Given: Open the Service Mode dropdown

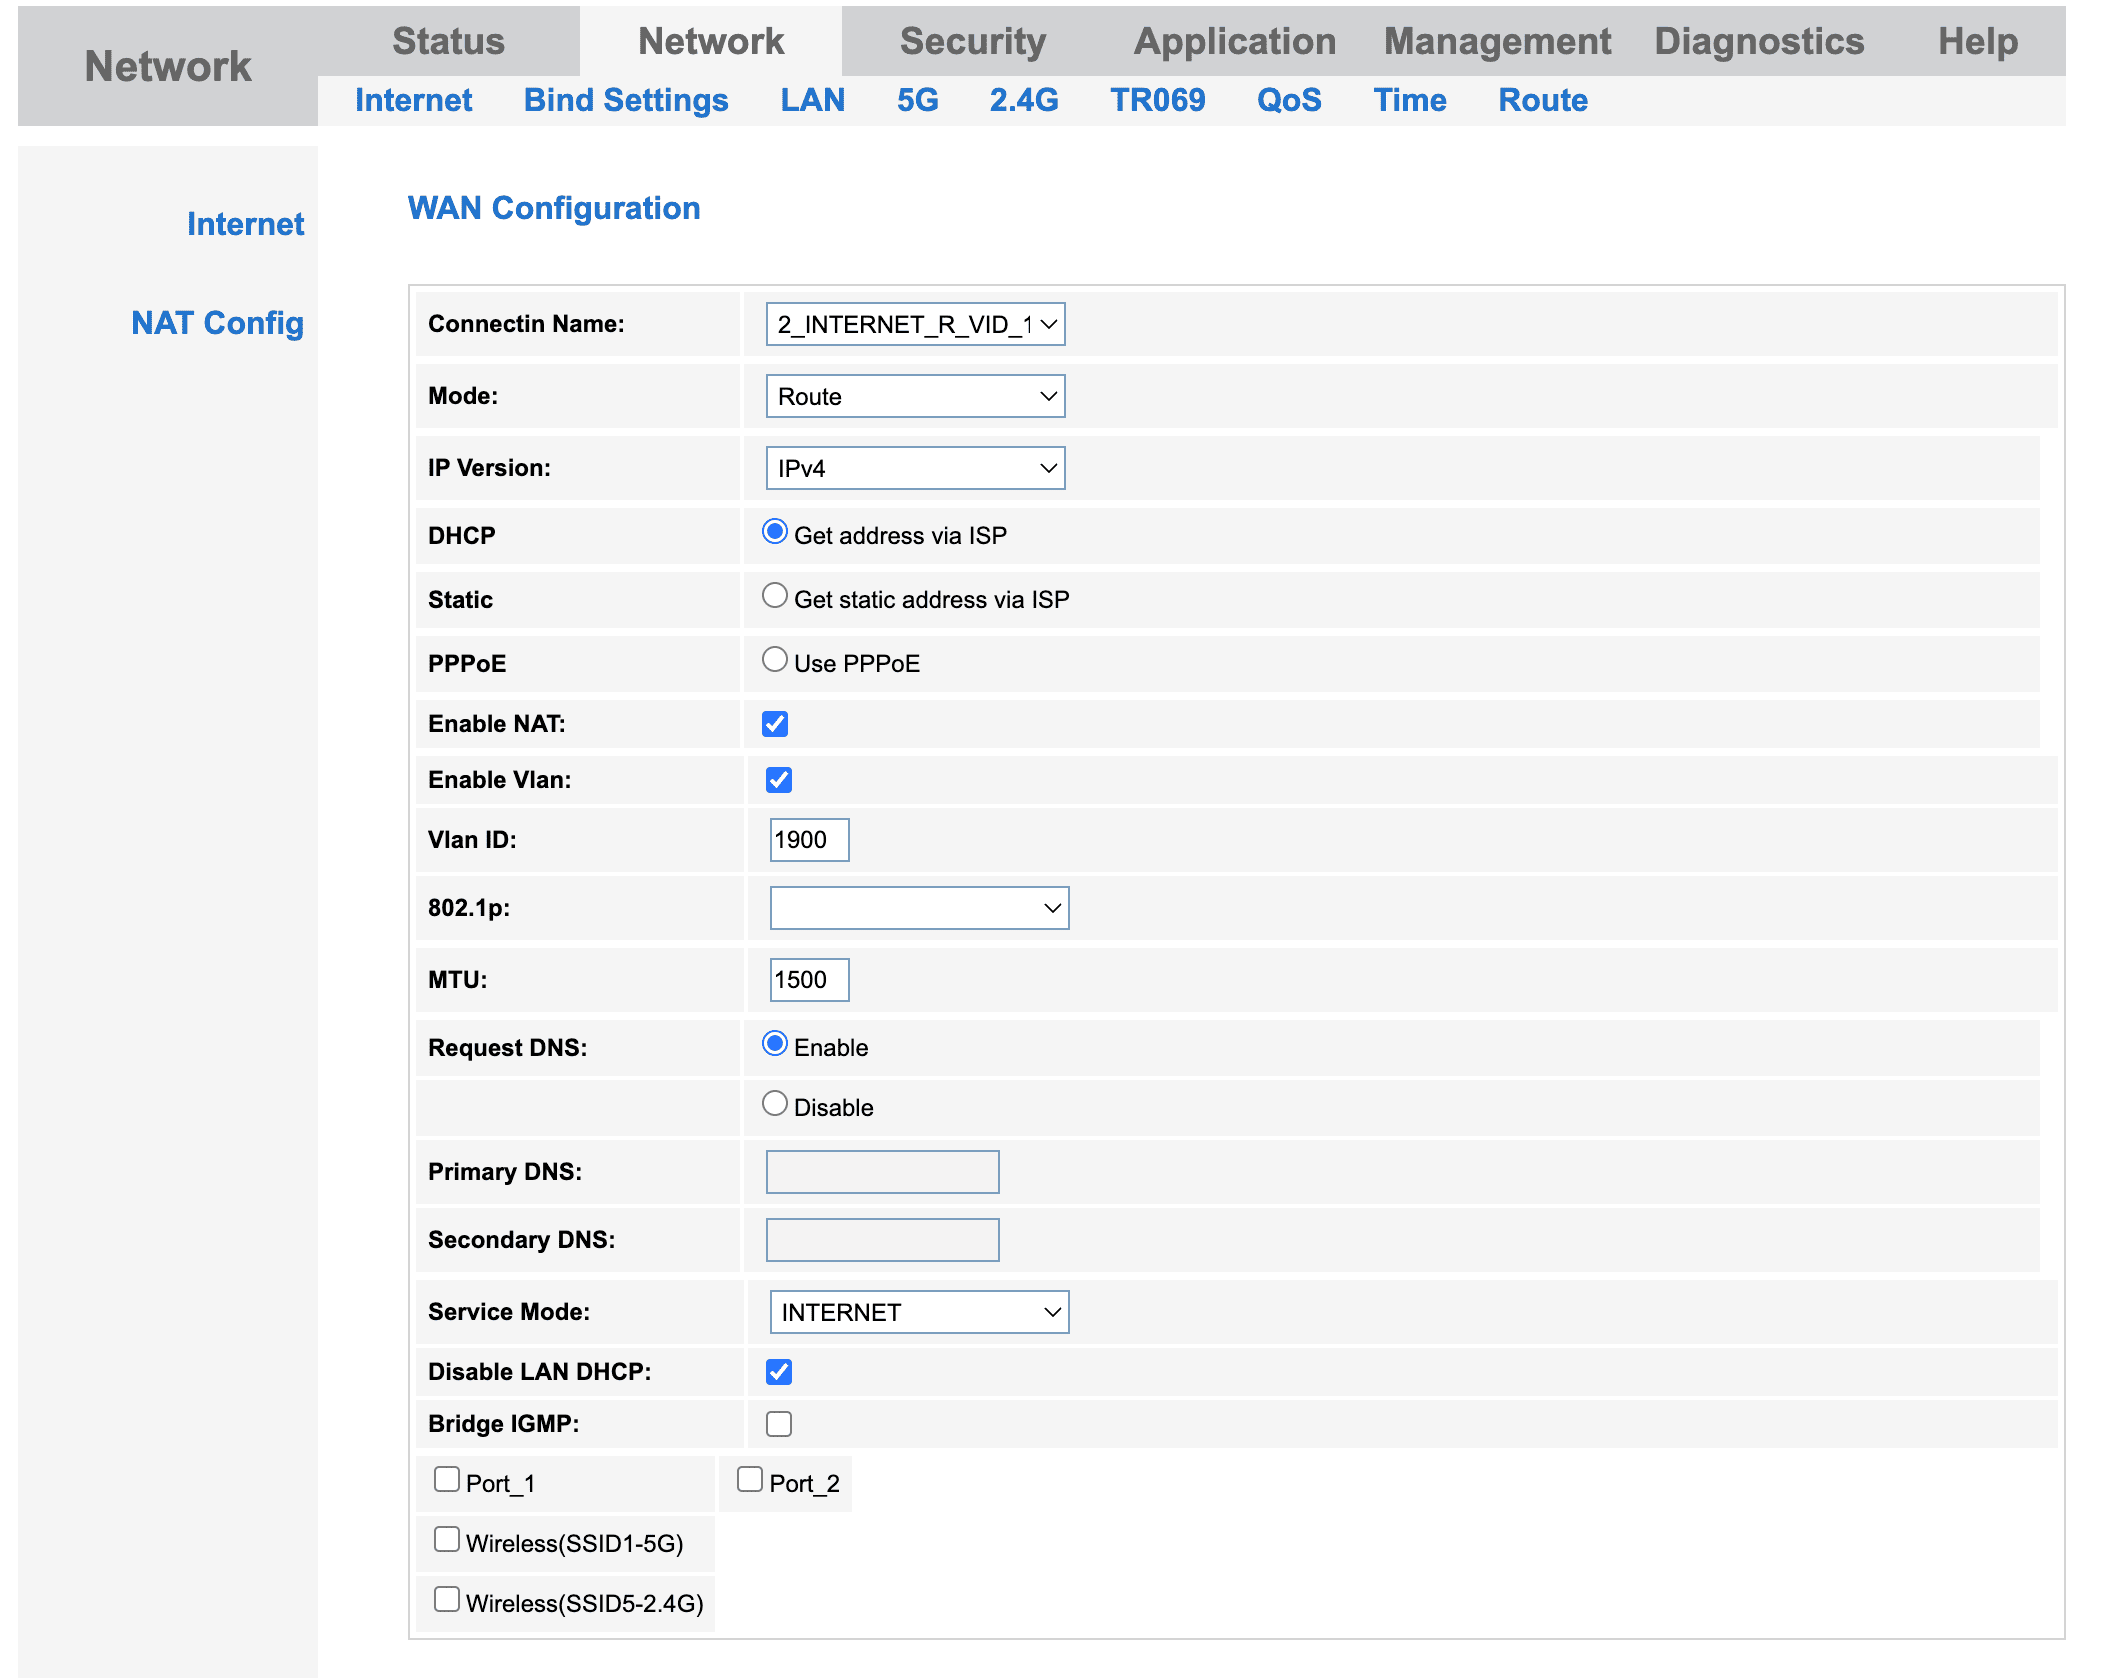Looking at the screenshot, I should 918,1312.
